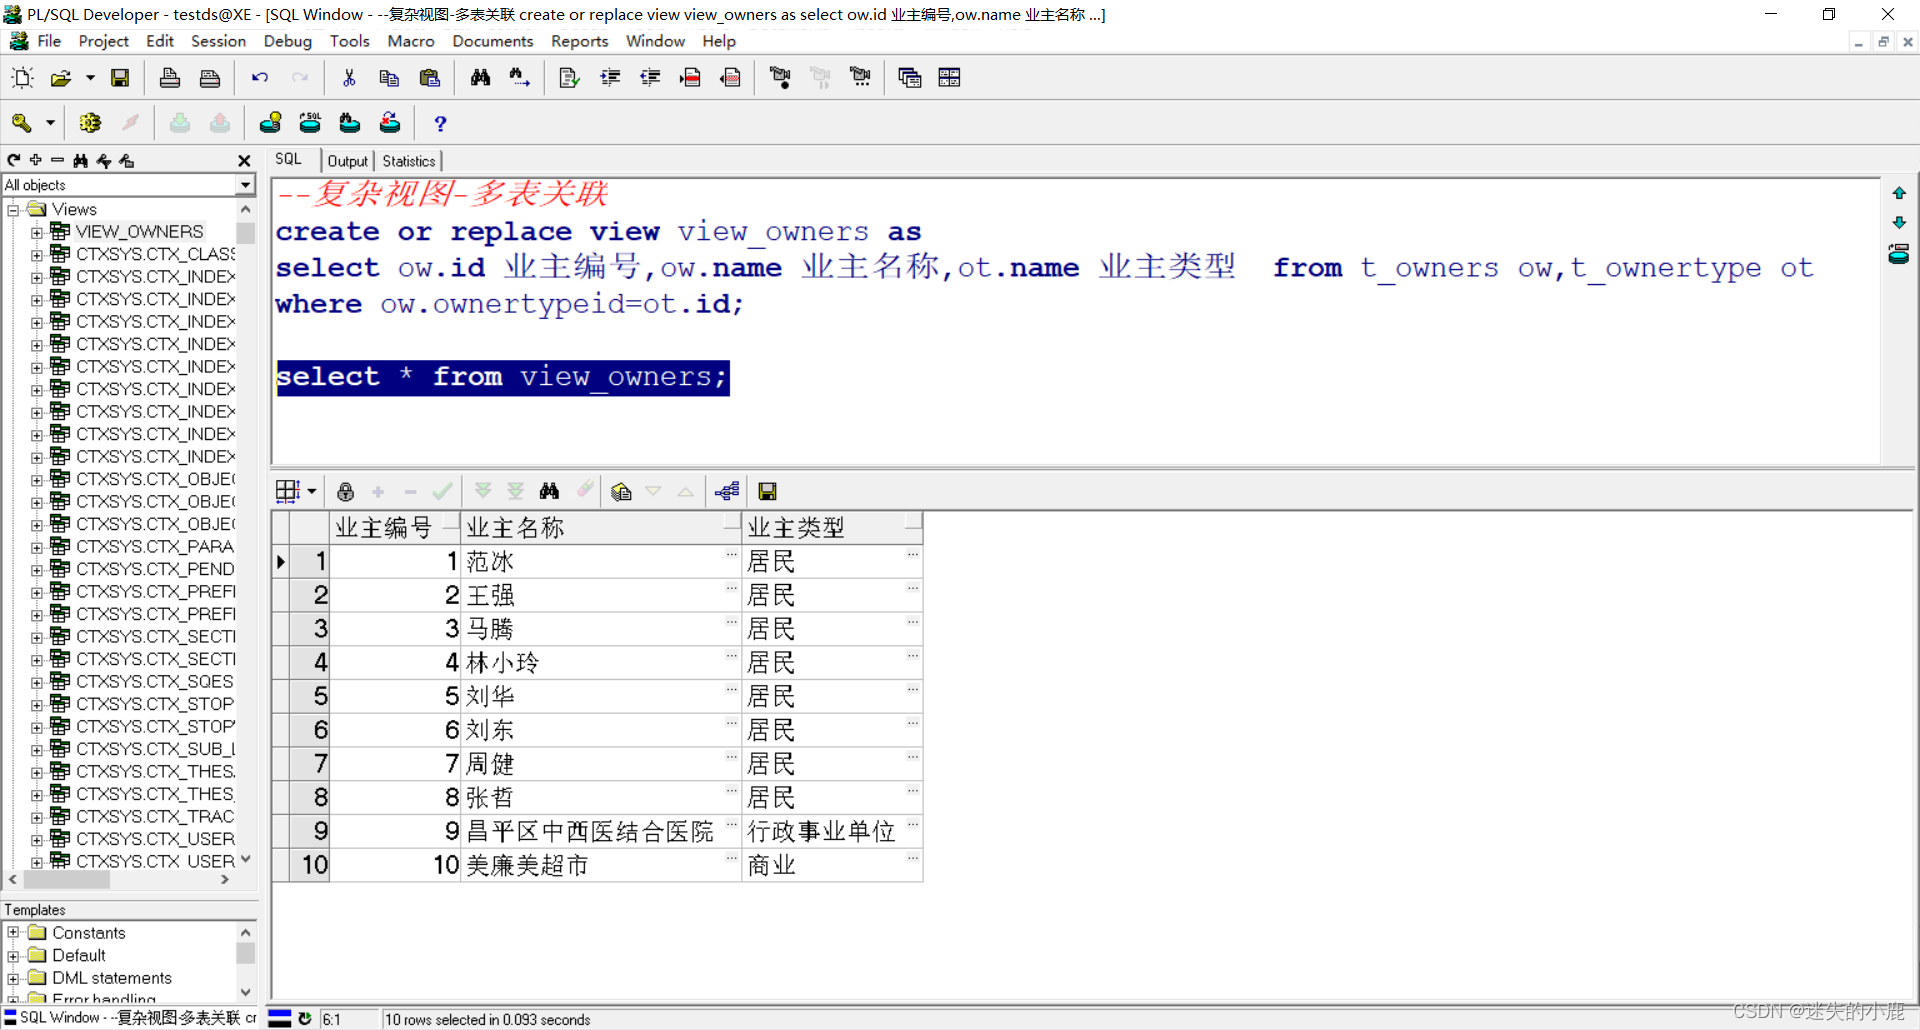
Task: Click the Cut scissors icon
Action: 349,78
